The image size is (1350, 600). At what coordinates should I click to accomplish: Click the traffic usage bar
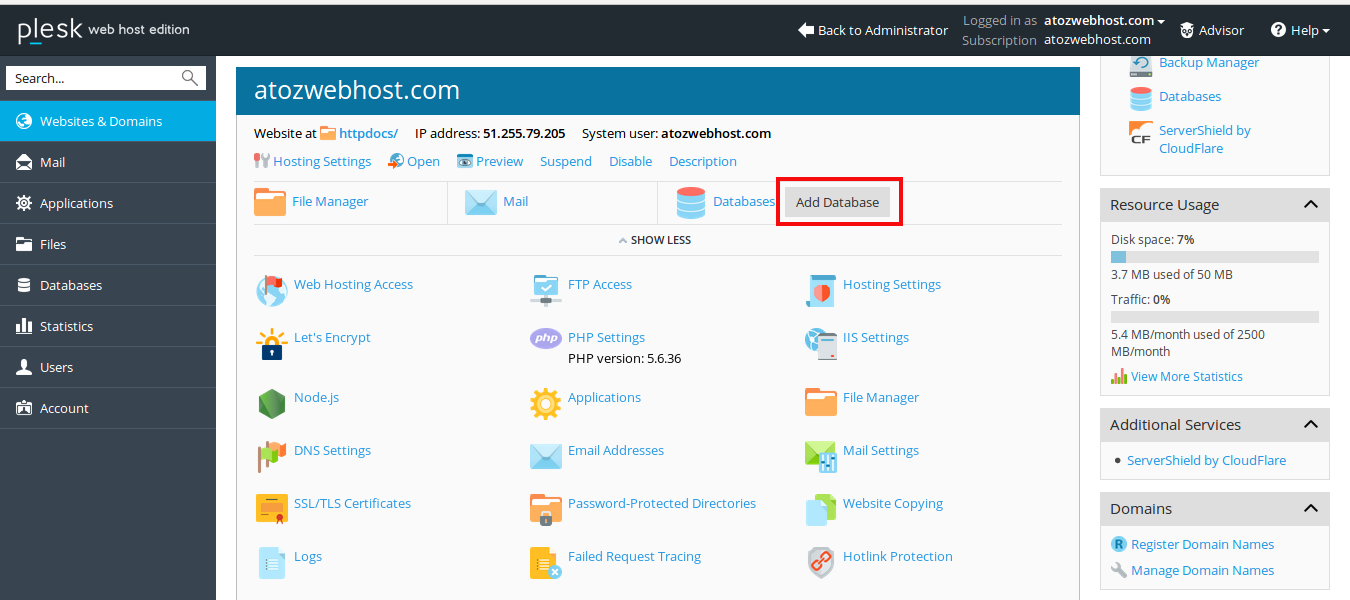pyautogui.click(x=1215, y=317)
